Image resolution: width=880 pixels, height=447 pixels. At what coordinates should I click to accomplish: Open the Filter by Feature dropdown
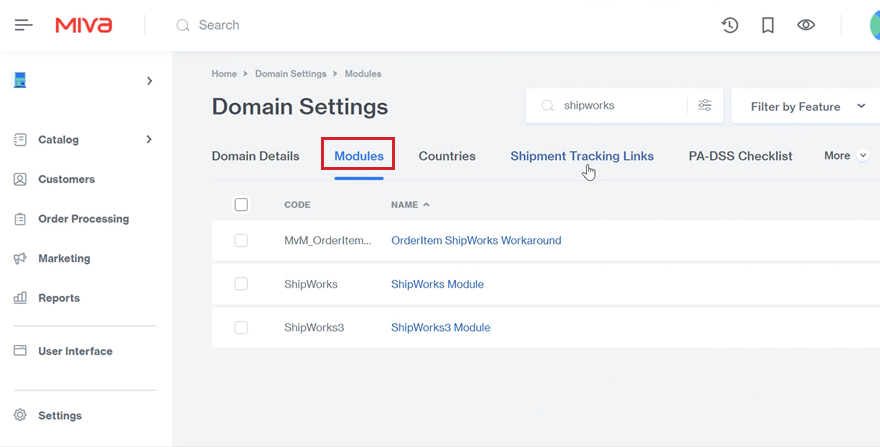pyautogui.click(x=806, y=106)
